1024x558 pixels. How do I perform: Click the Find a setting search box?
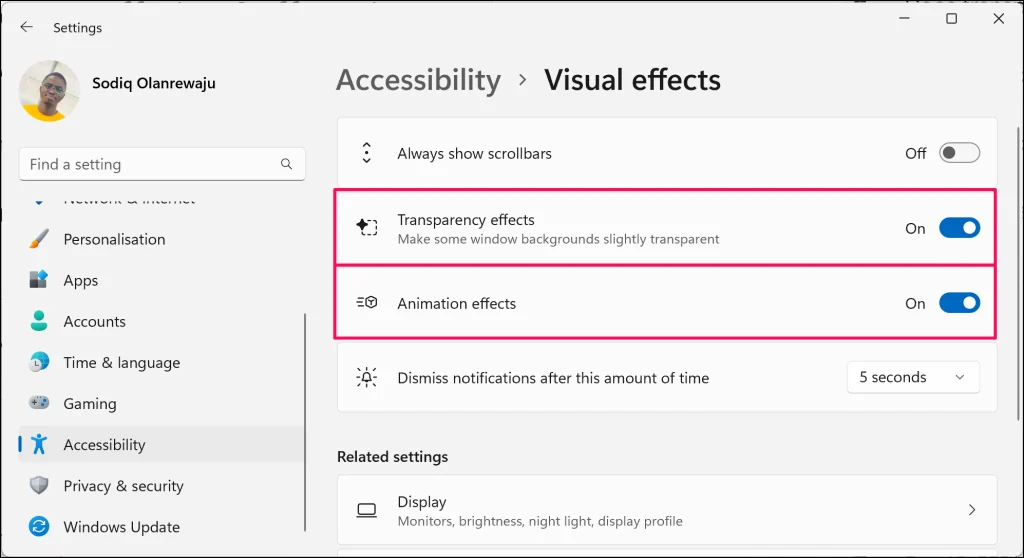150,164
